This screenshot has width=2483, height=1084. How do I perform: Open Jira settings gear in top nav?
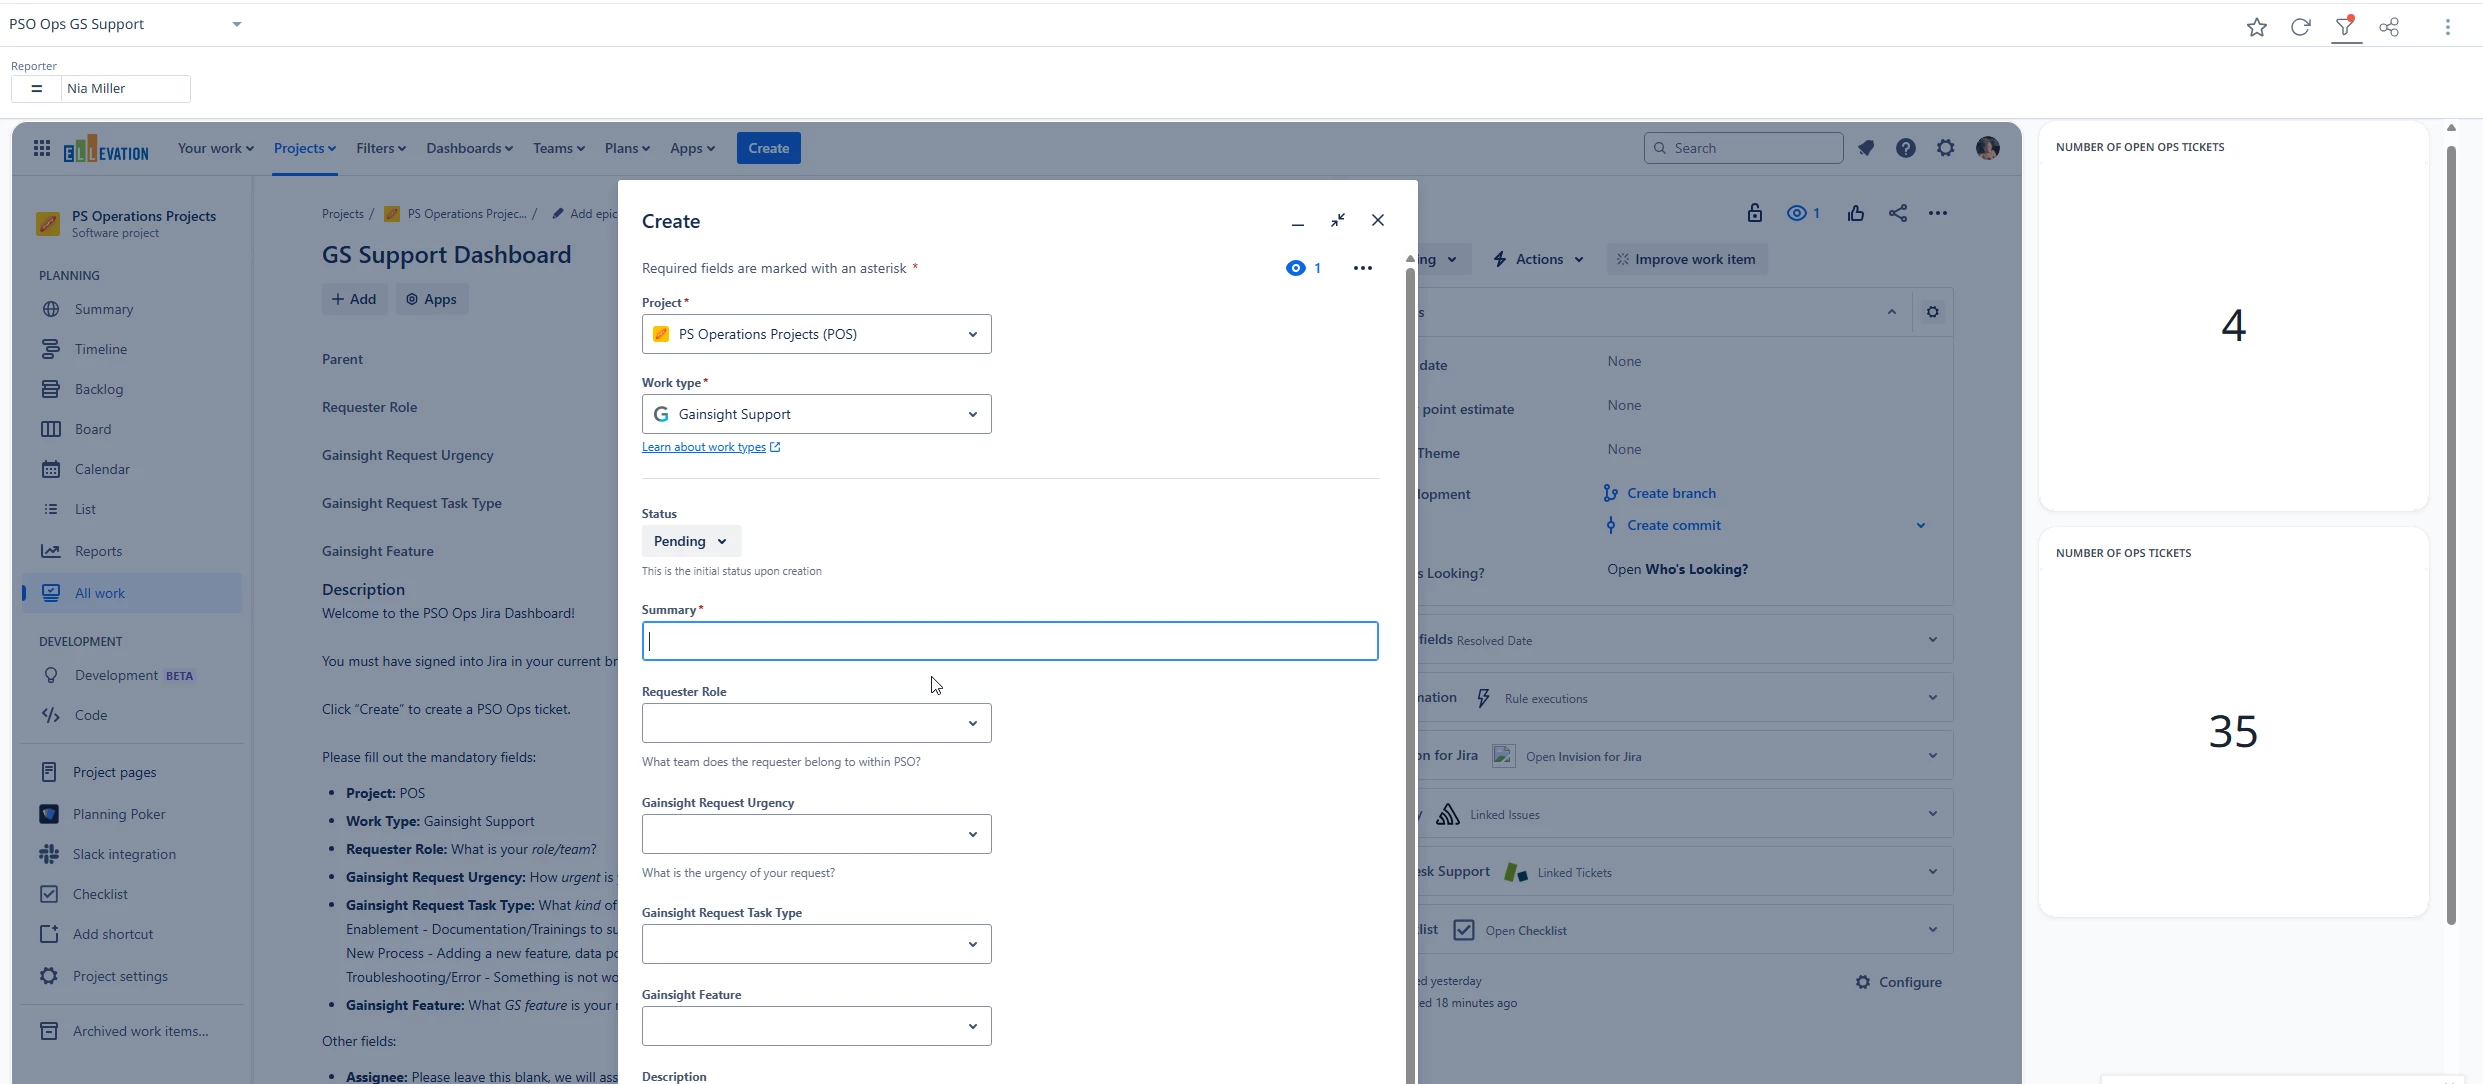point(1945,148)
